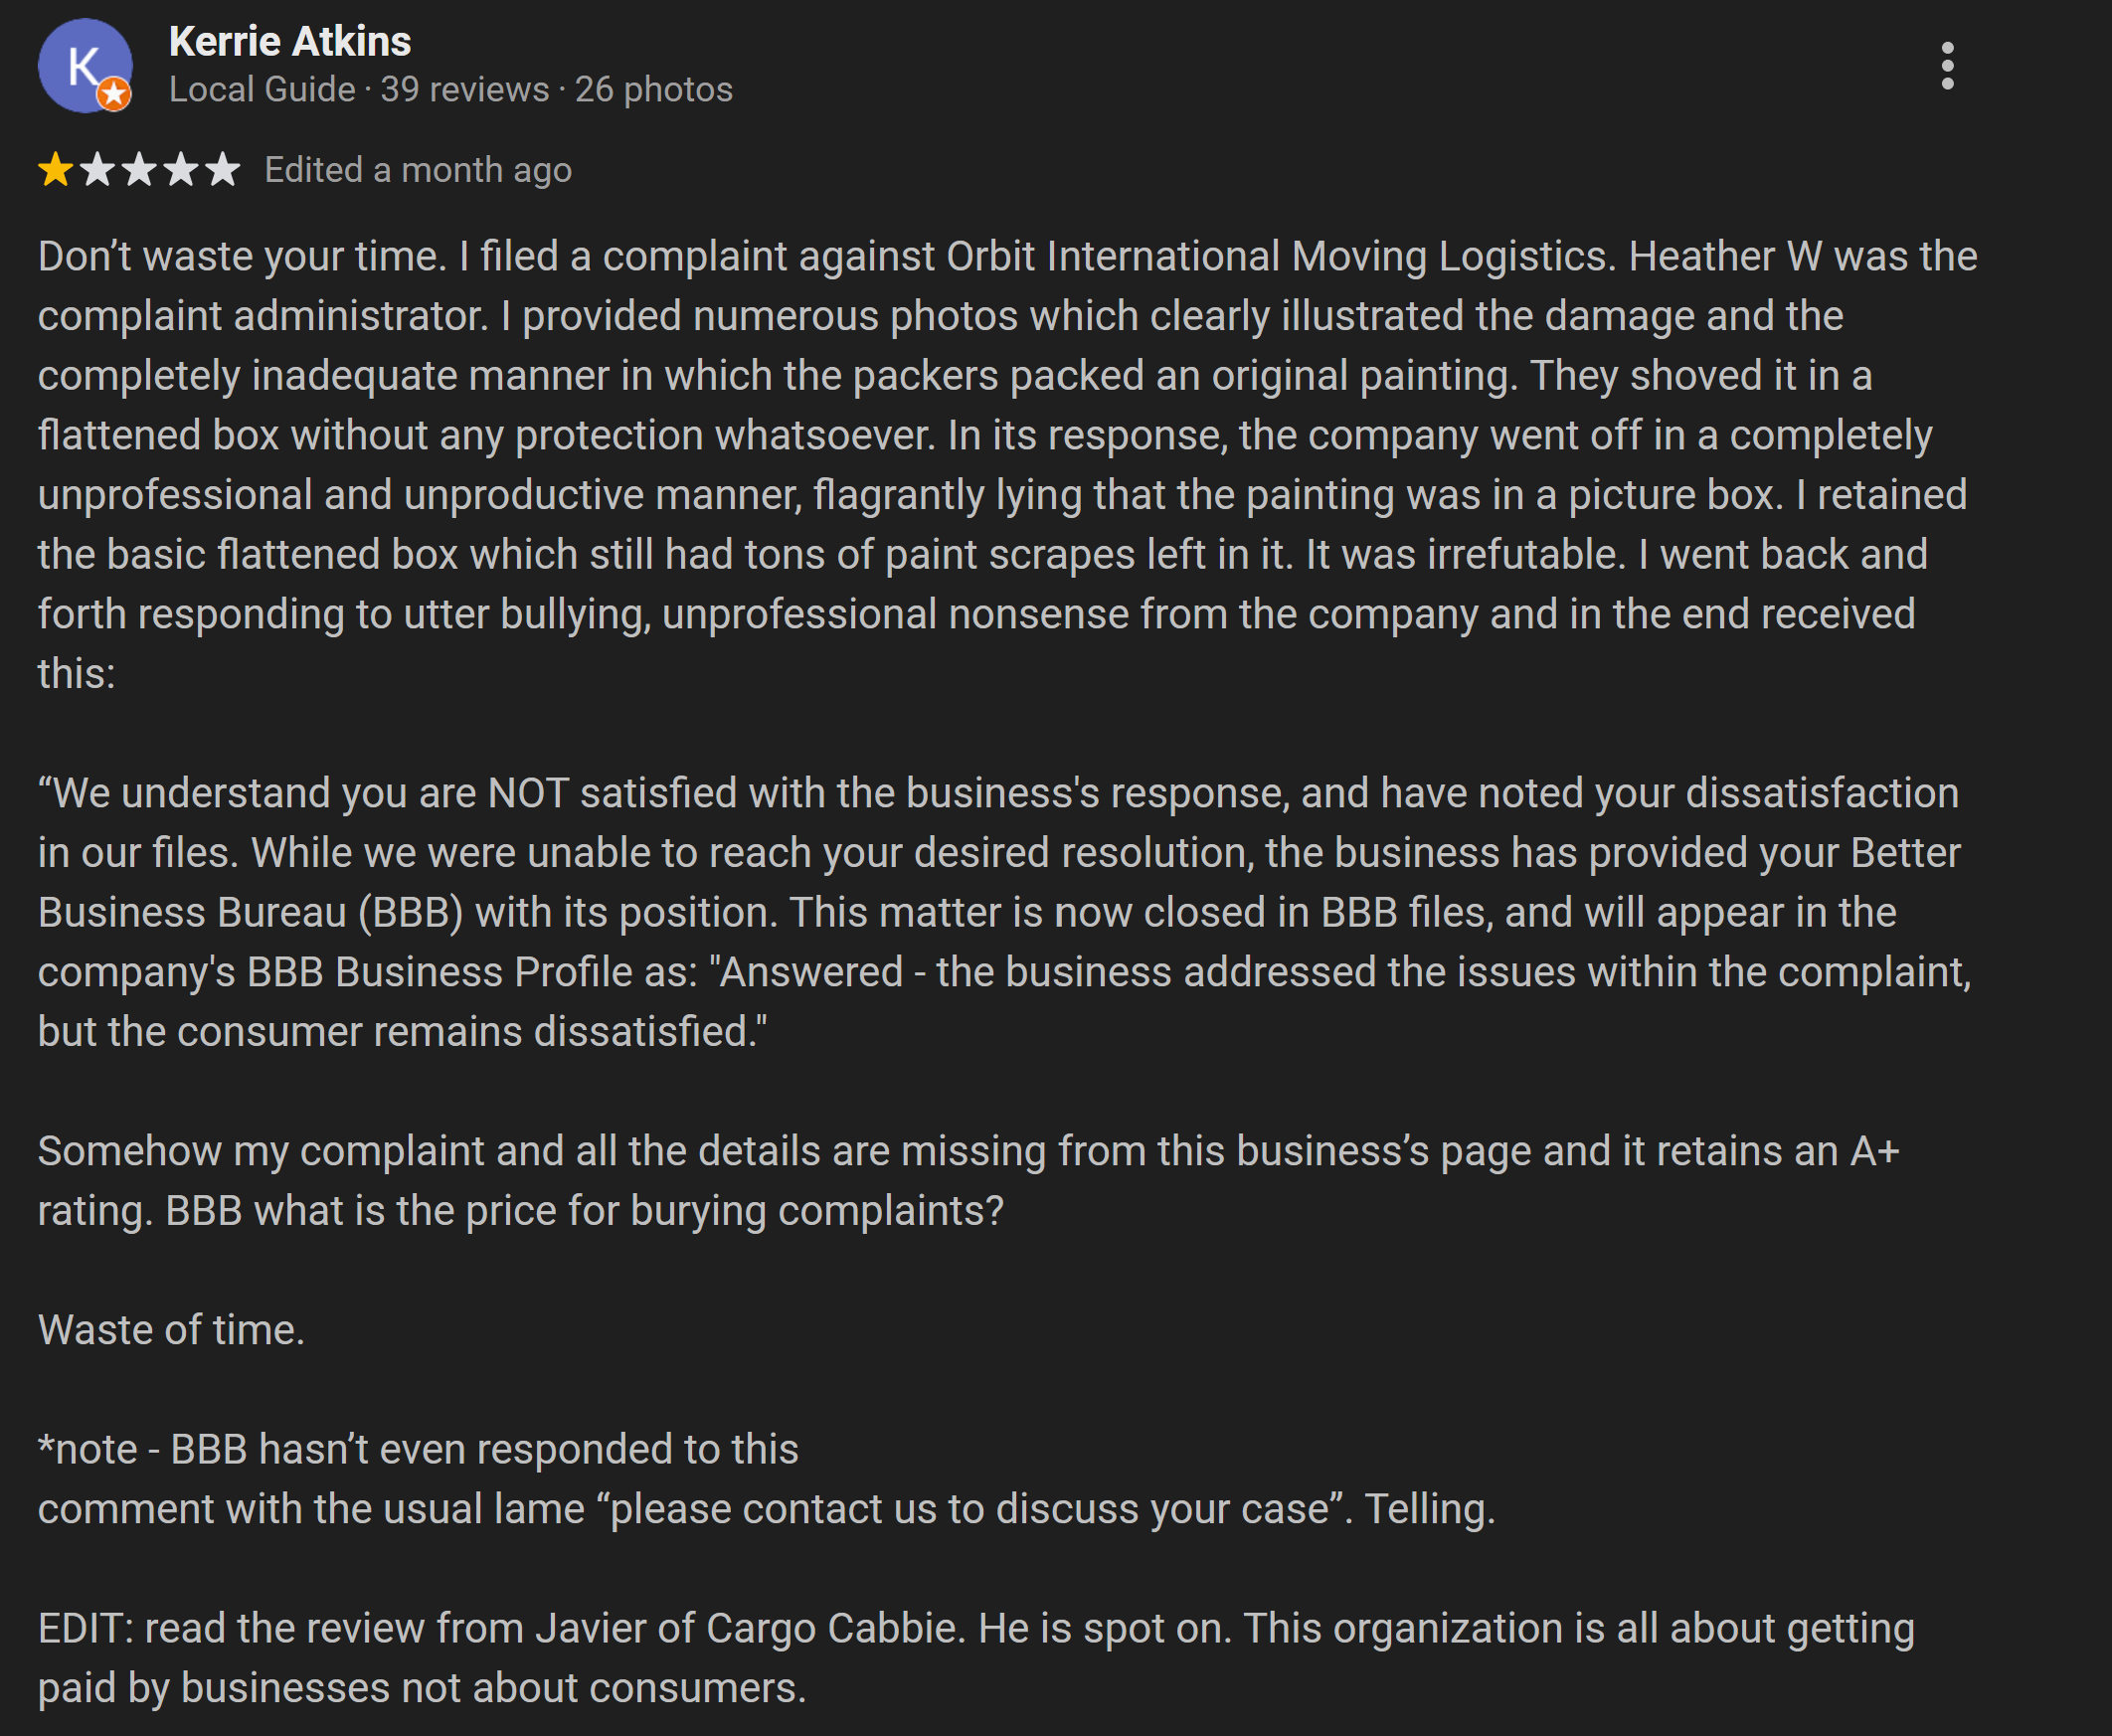Click the 'EDIT: read the review' paragraph
This screenshot has width=2112, height=1736.
tap(976, 1658)
